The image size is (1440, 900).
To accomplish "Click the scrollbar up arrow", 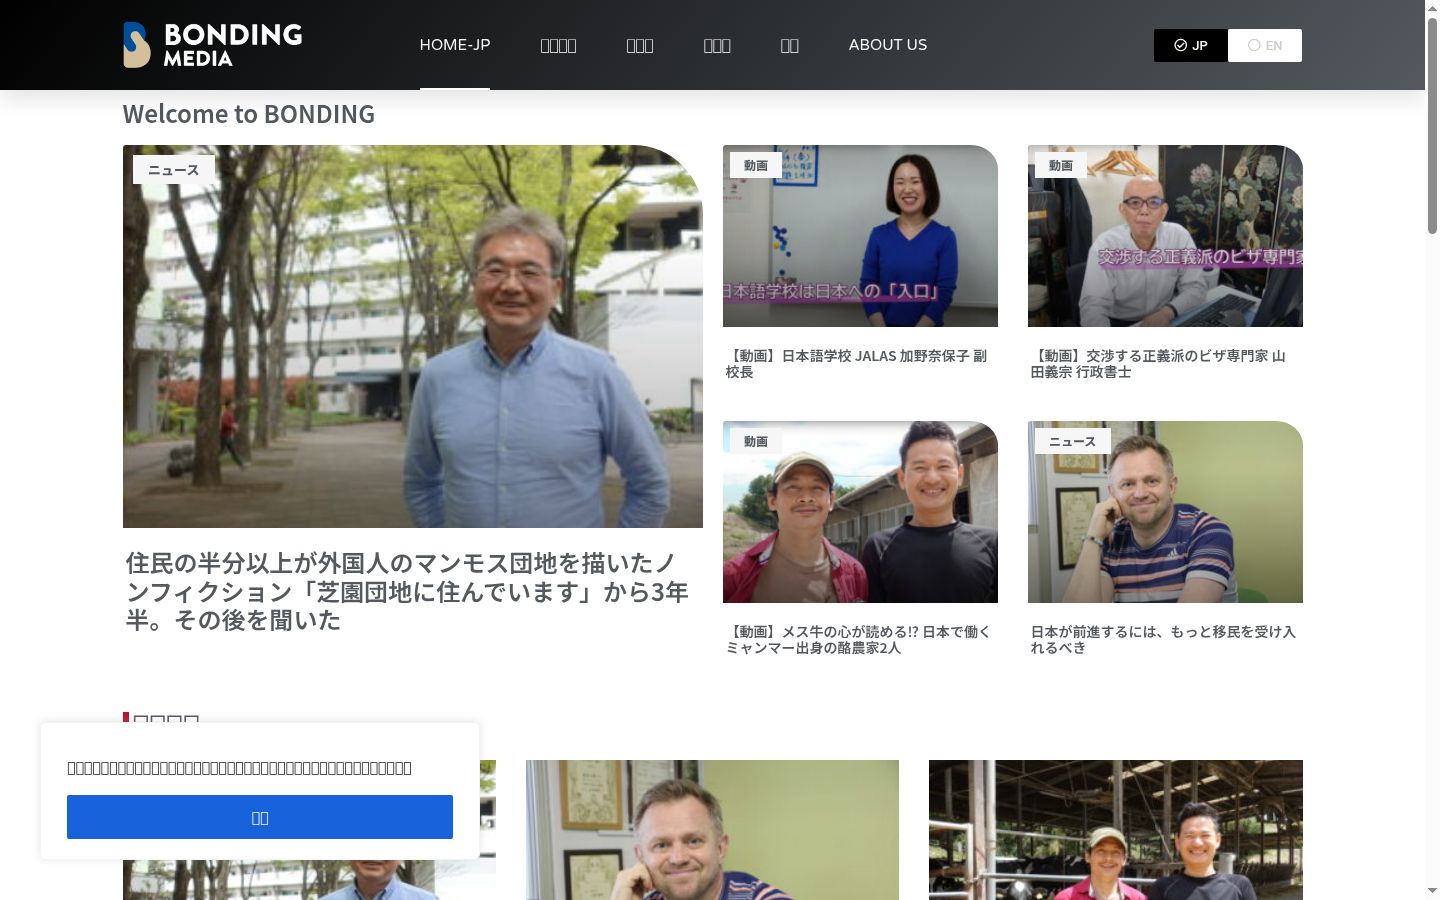I will click(x=1432, y=8).
